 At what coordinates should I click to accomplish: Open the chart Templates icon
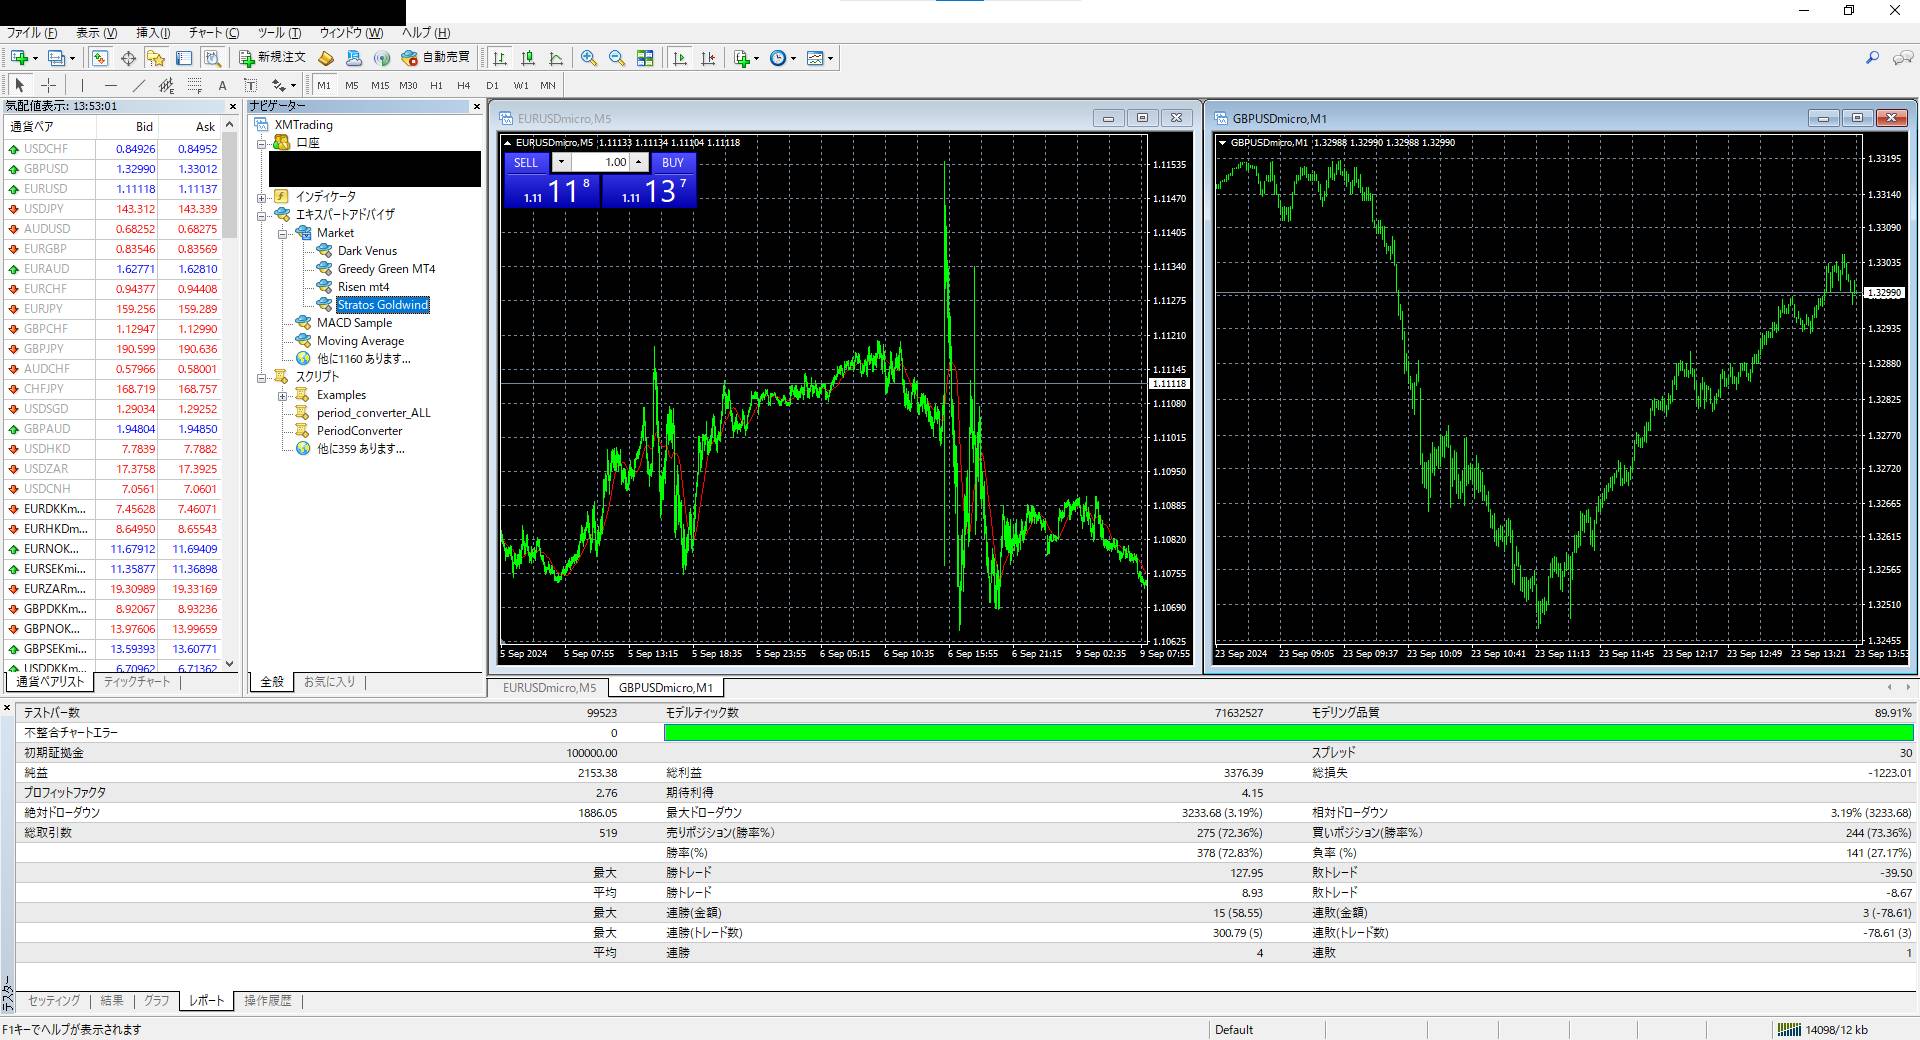(x=815, y=58)
